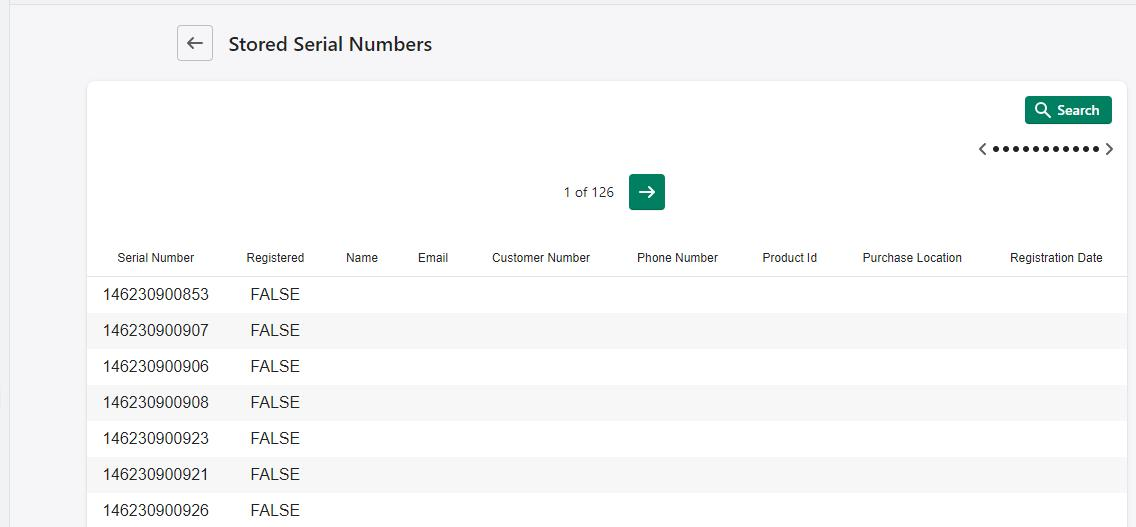Click the Purchase Location column header
The height and width of the screenshot is (527, 1136).
coord(912,258)
